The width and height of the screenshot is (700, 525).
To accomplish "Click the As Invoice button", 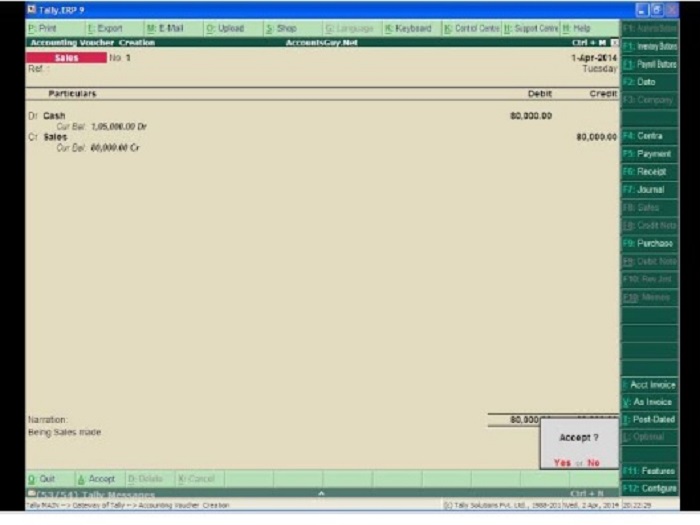I will tap(650, 402).
